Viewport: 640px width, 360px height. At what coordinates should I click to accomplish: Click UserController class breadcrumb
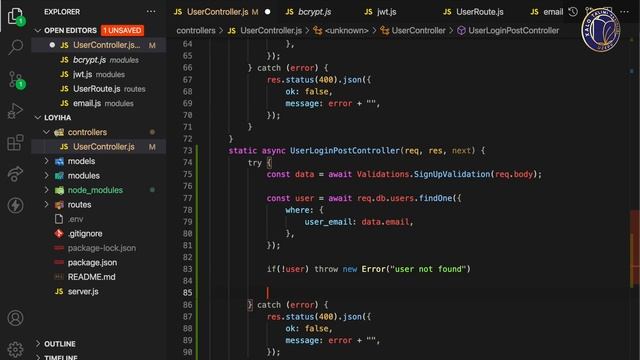413,30
